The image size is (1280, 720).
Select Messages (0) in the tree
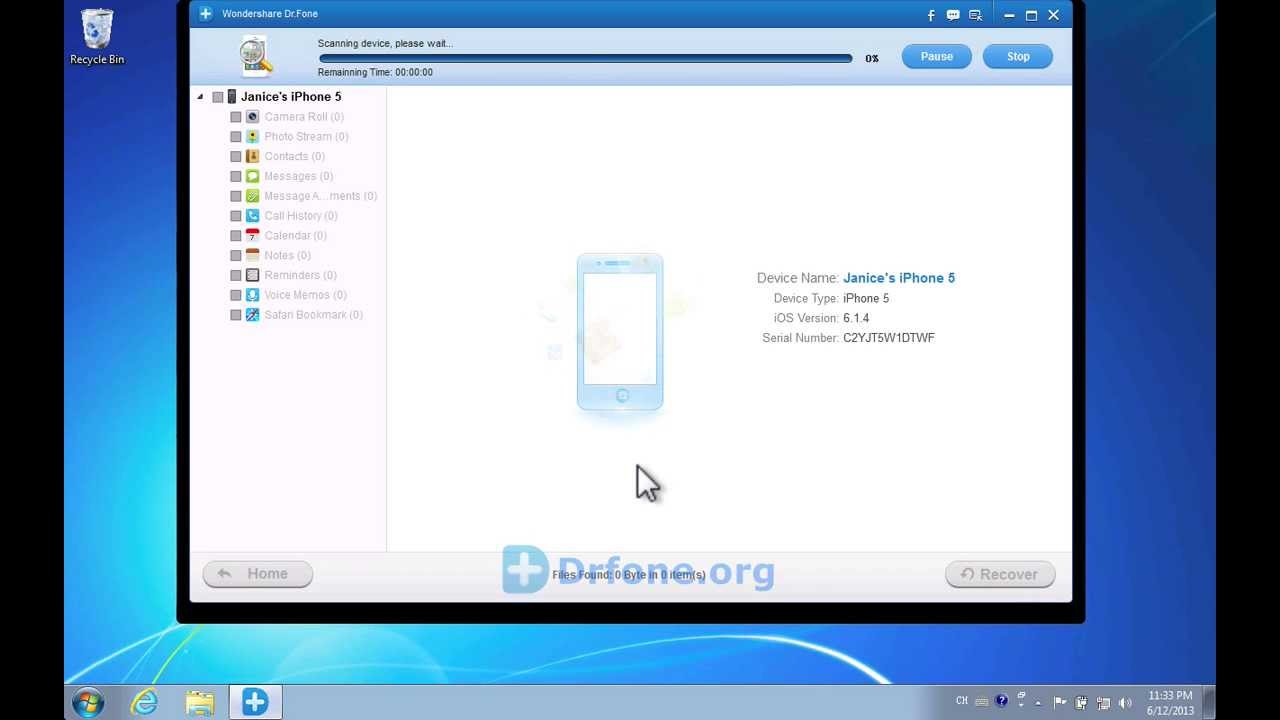(x=299, y=176)
